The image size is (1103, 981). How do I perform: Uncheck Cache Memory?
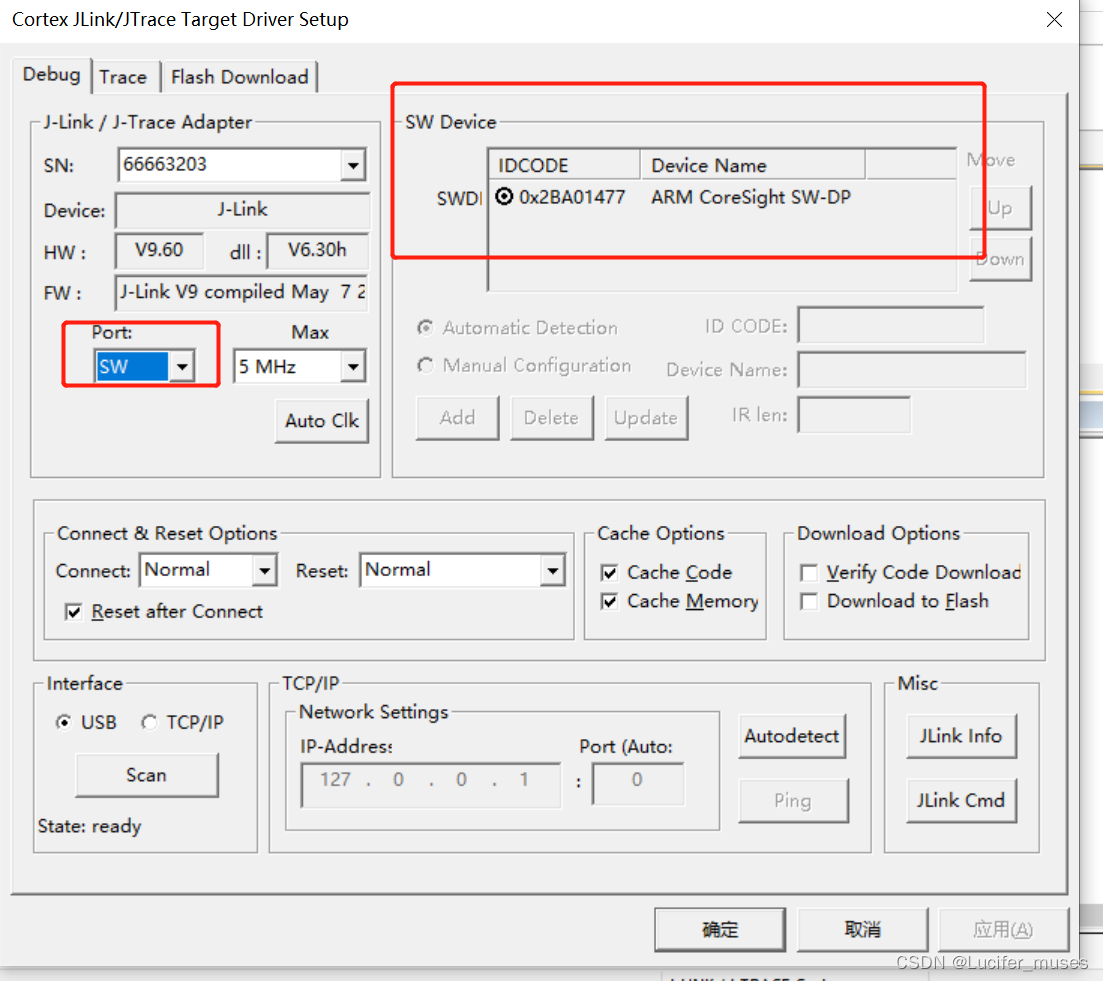608,602
